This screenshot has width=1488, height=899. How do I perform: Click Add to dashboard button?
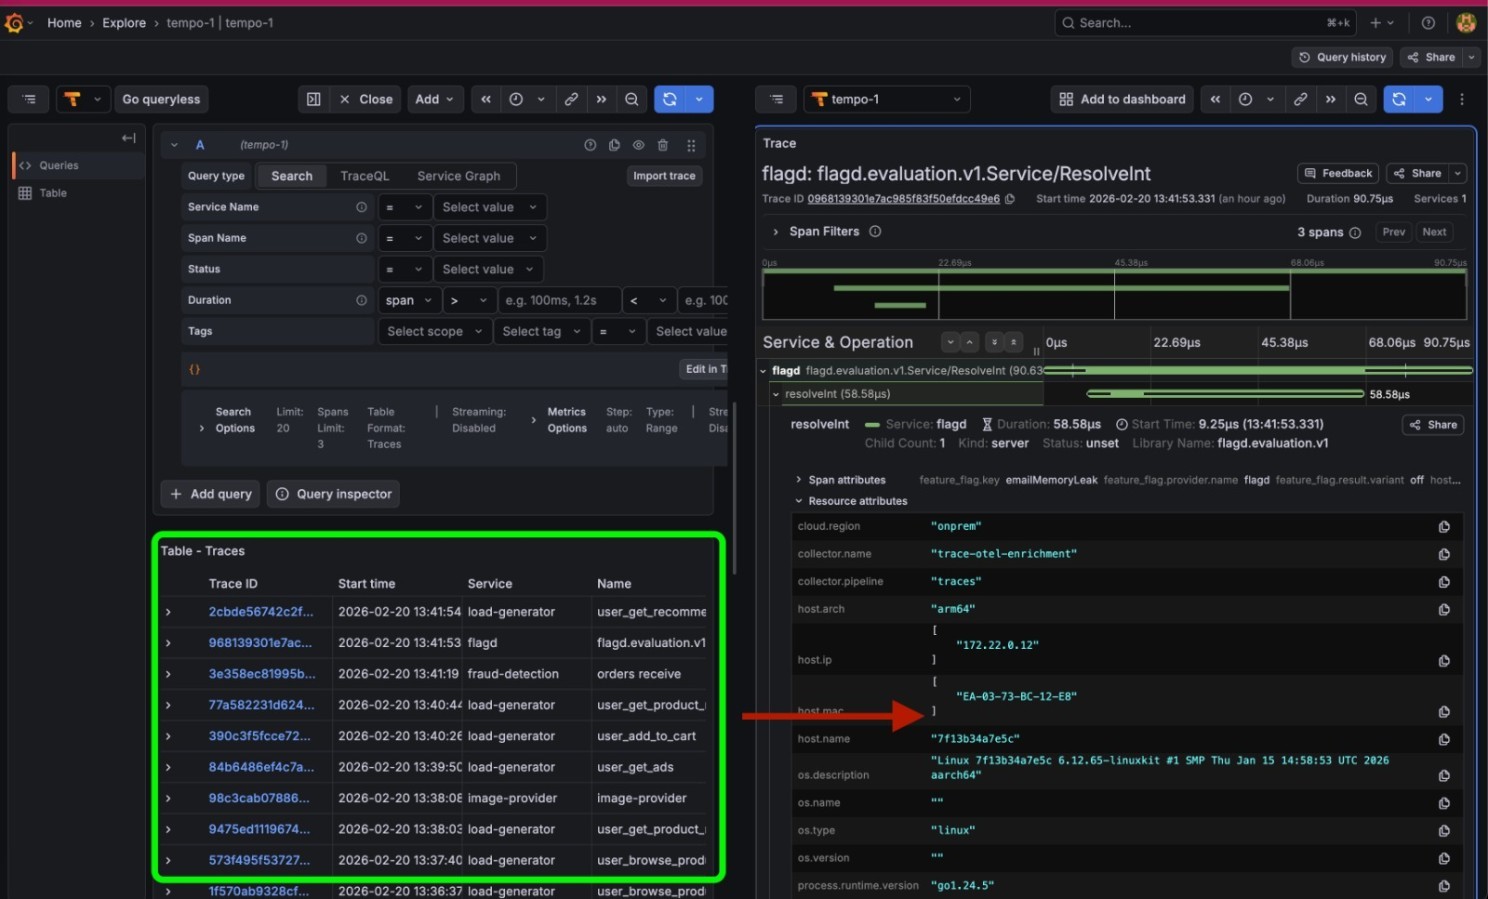coord(1122,99)
